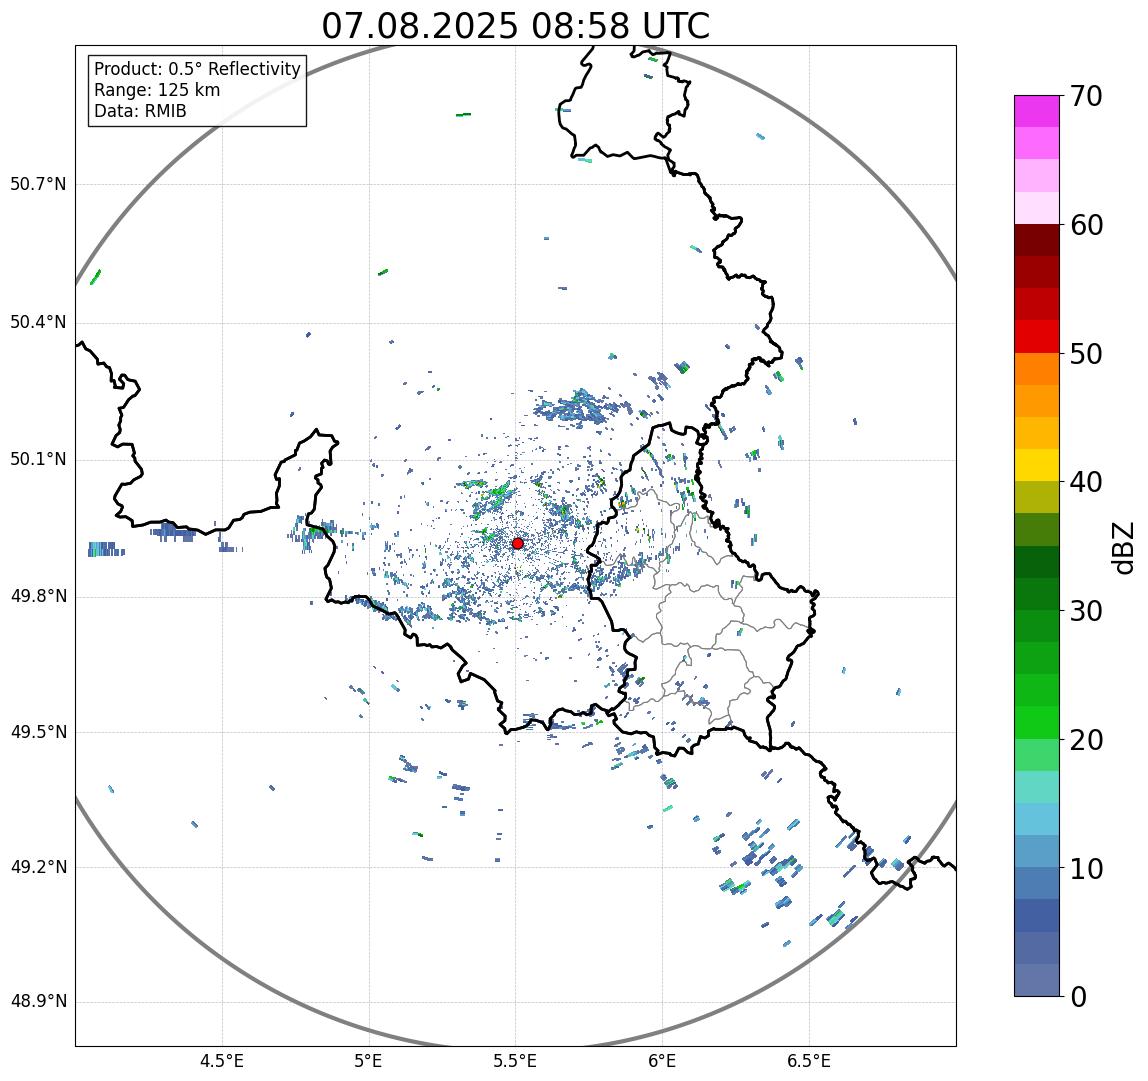The image size is (1148, 1081).
Task: Click the 60 tick on the colorbar
Action: 1086,225
